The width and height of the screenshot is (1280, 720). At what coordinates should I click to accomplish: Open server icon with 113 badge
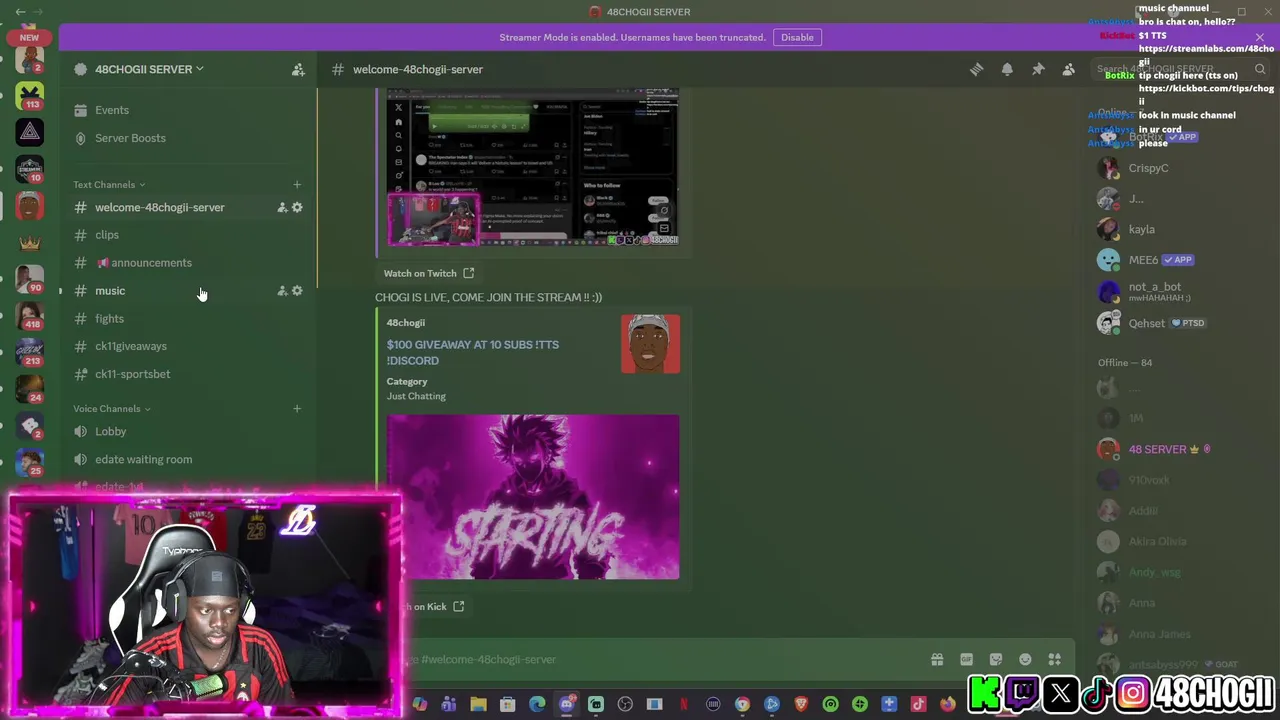(30, 96)
